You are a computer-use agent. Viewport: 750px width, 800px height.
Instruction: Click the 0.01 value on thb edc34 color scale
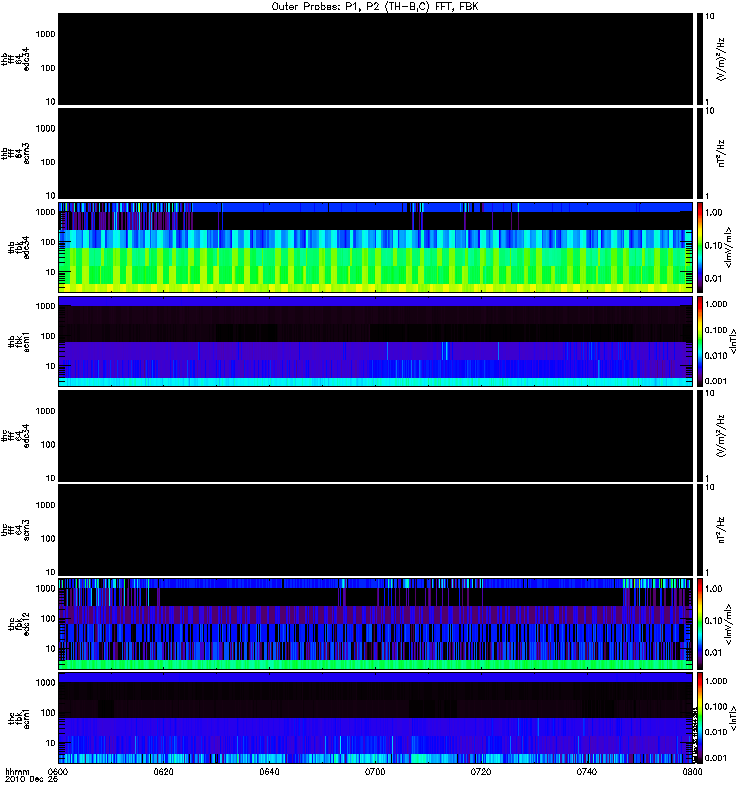coord(713,279)
